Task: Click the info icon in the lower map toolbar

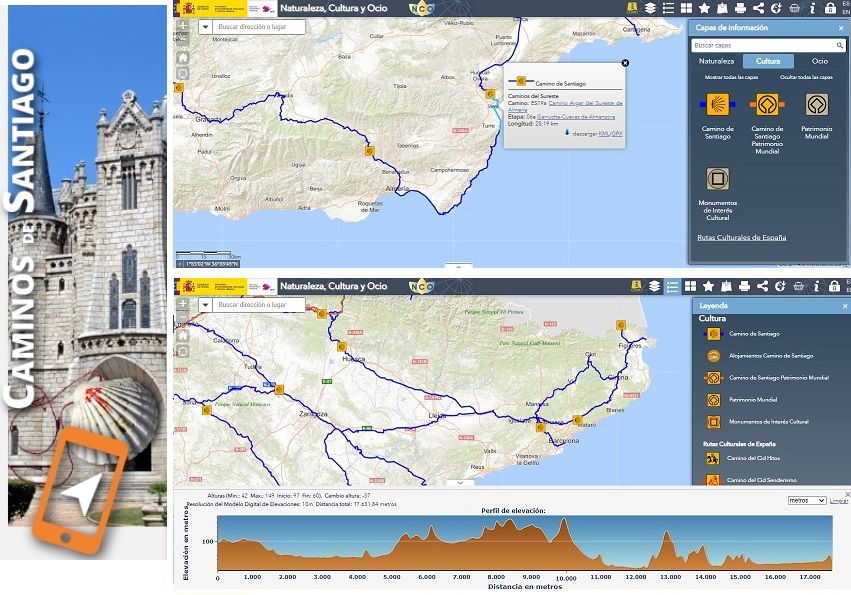Action: pos(816,286)
